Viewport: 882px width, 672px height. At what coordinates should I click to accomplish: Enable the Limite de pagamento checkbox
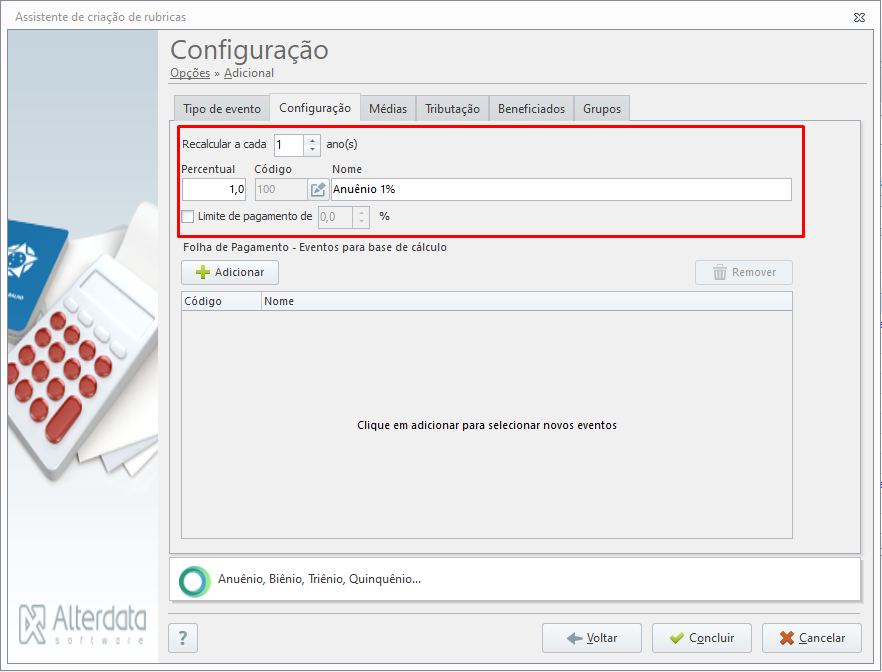(x=188, y=217)
